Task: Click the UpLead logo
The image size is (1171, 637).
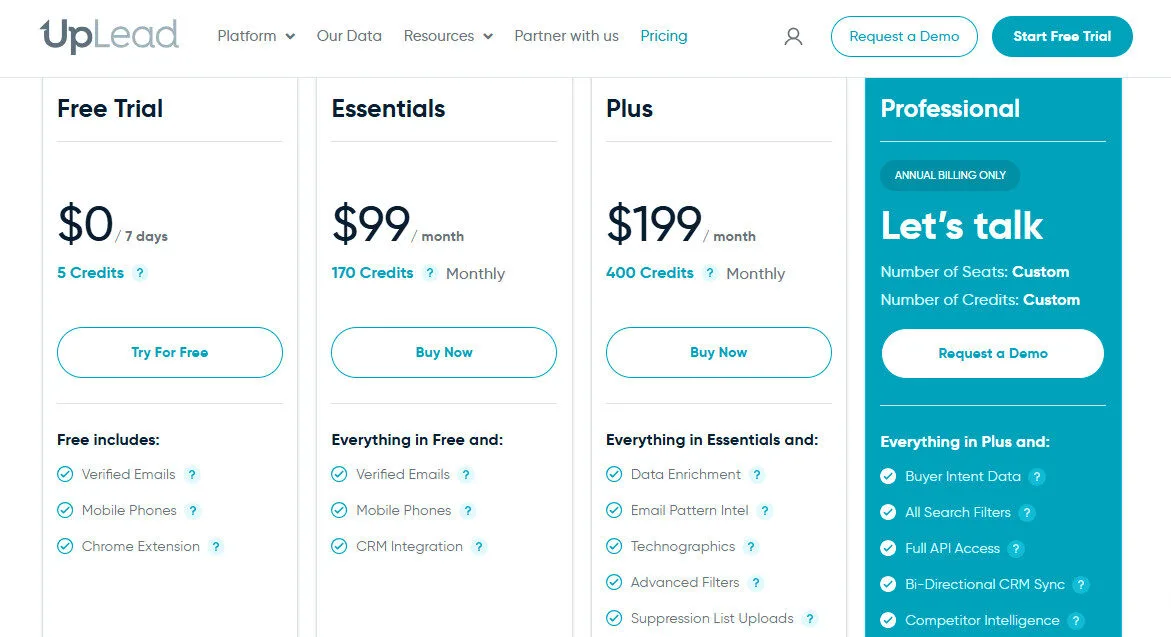Action: tap(110, 35)
